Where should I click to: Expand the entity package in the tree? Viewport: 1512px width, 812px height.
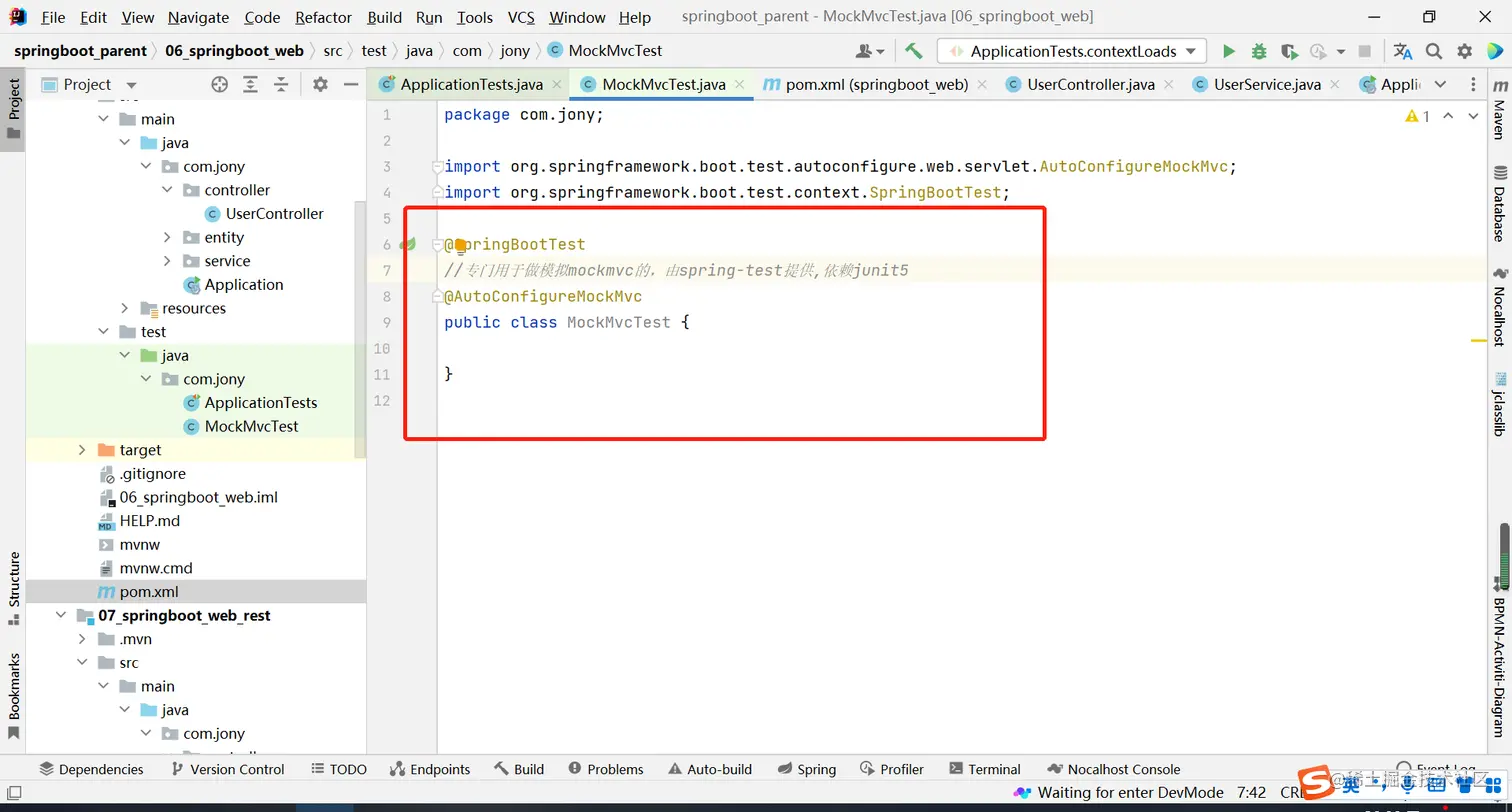pyautogui.click(x=167, y=237)
